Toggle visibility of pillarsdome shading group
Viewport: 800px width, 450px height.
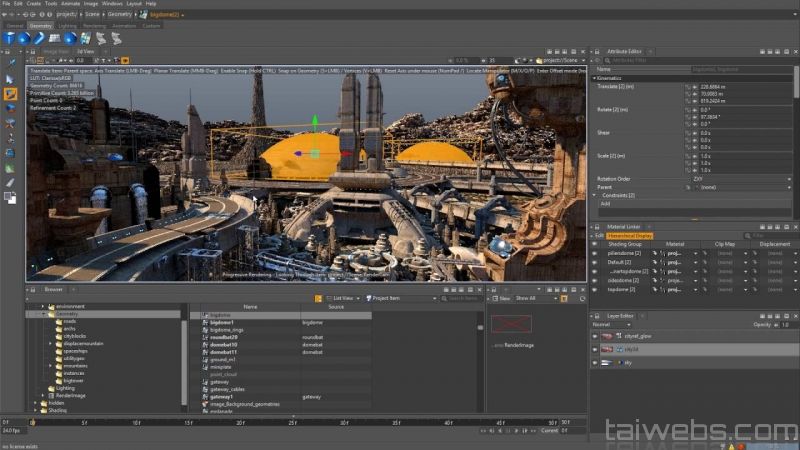594,253
